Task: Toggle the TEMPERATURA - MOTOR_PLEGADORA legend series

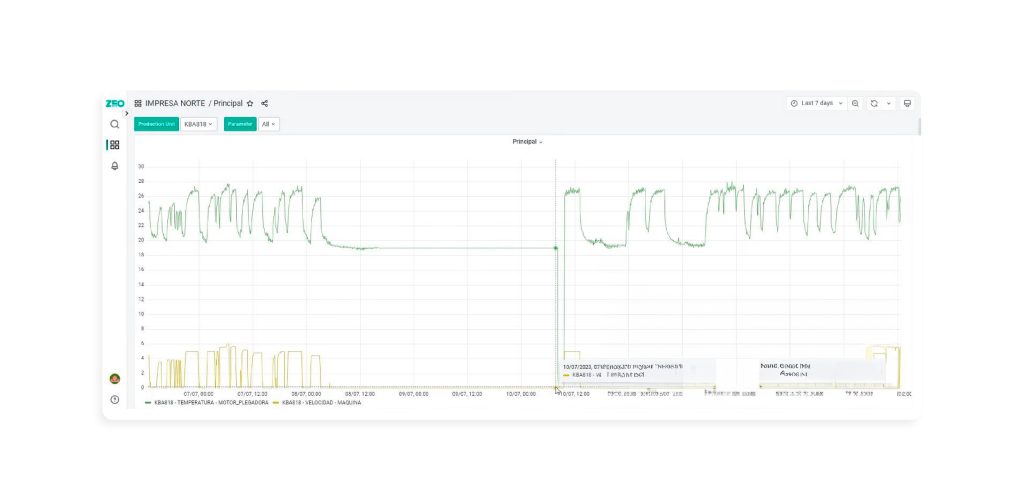Action: click(212, 403)
